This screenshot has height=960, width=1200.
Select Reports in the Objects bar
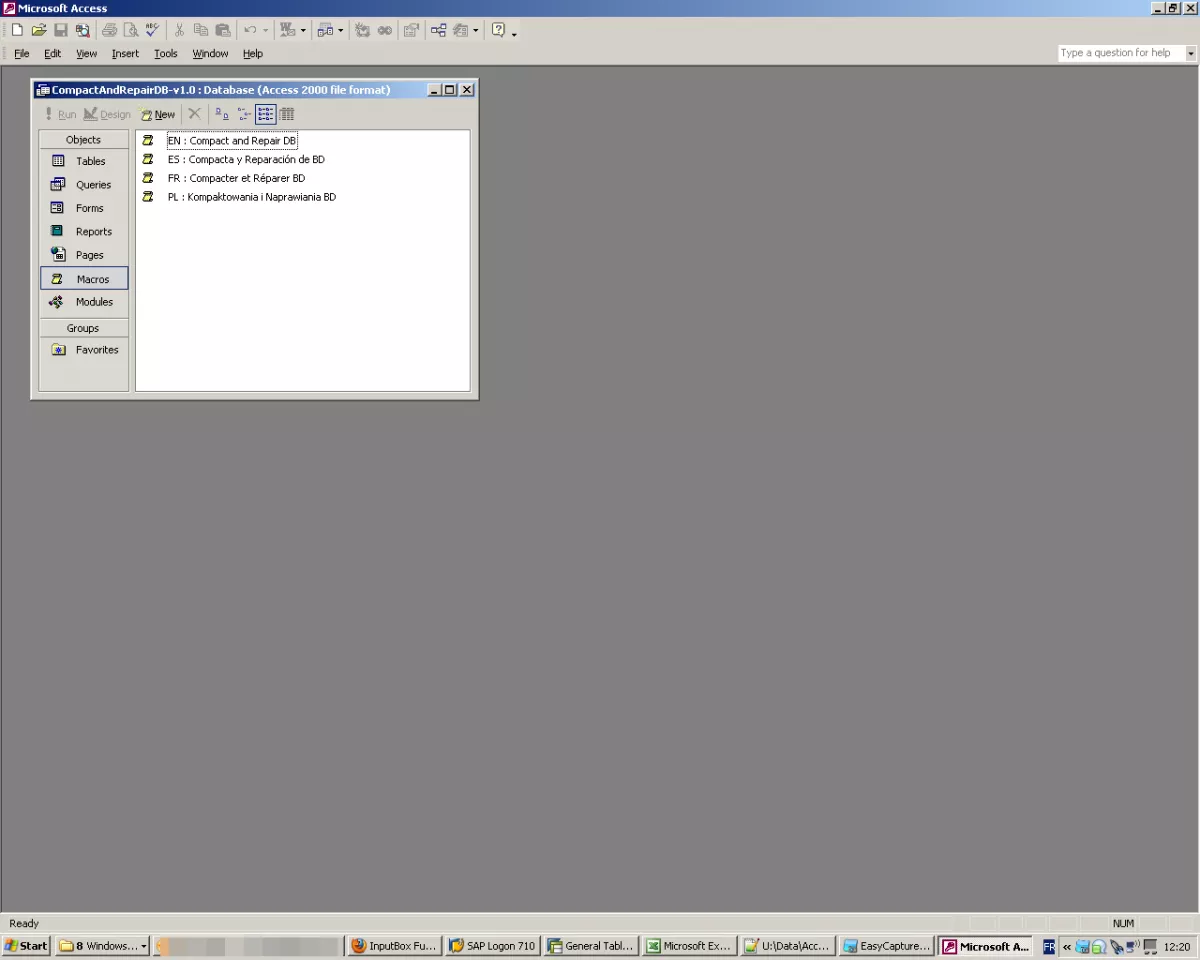[84, 232]
